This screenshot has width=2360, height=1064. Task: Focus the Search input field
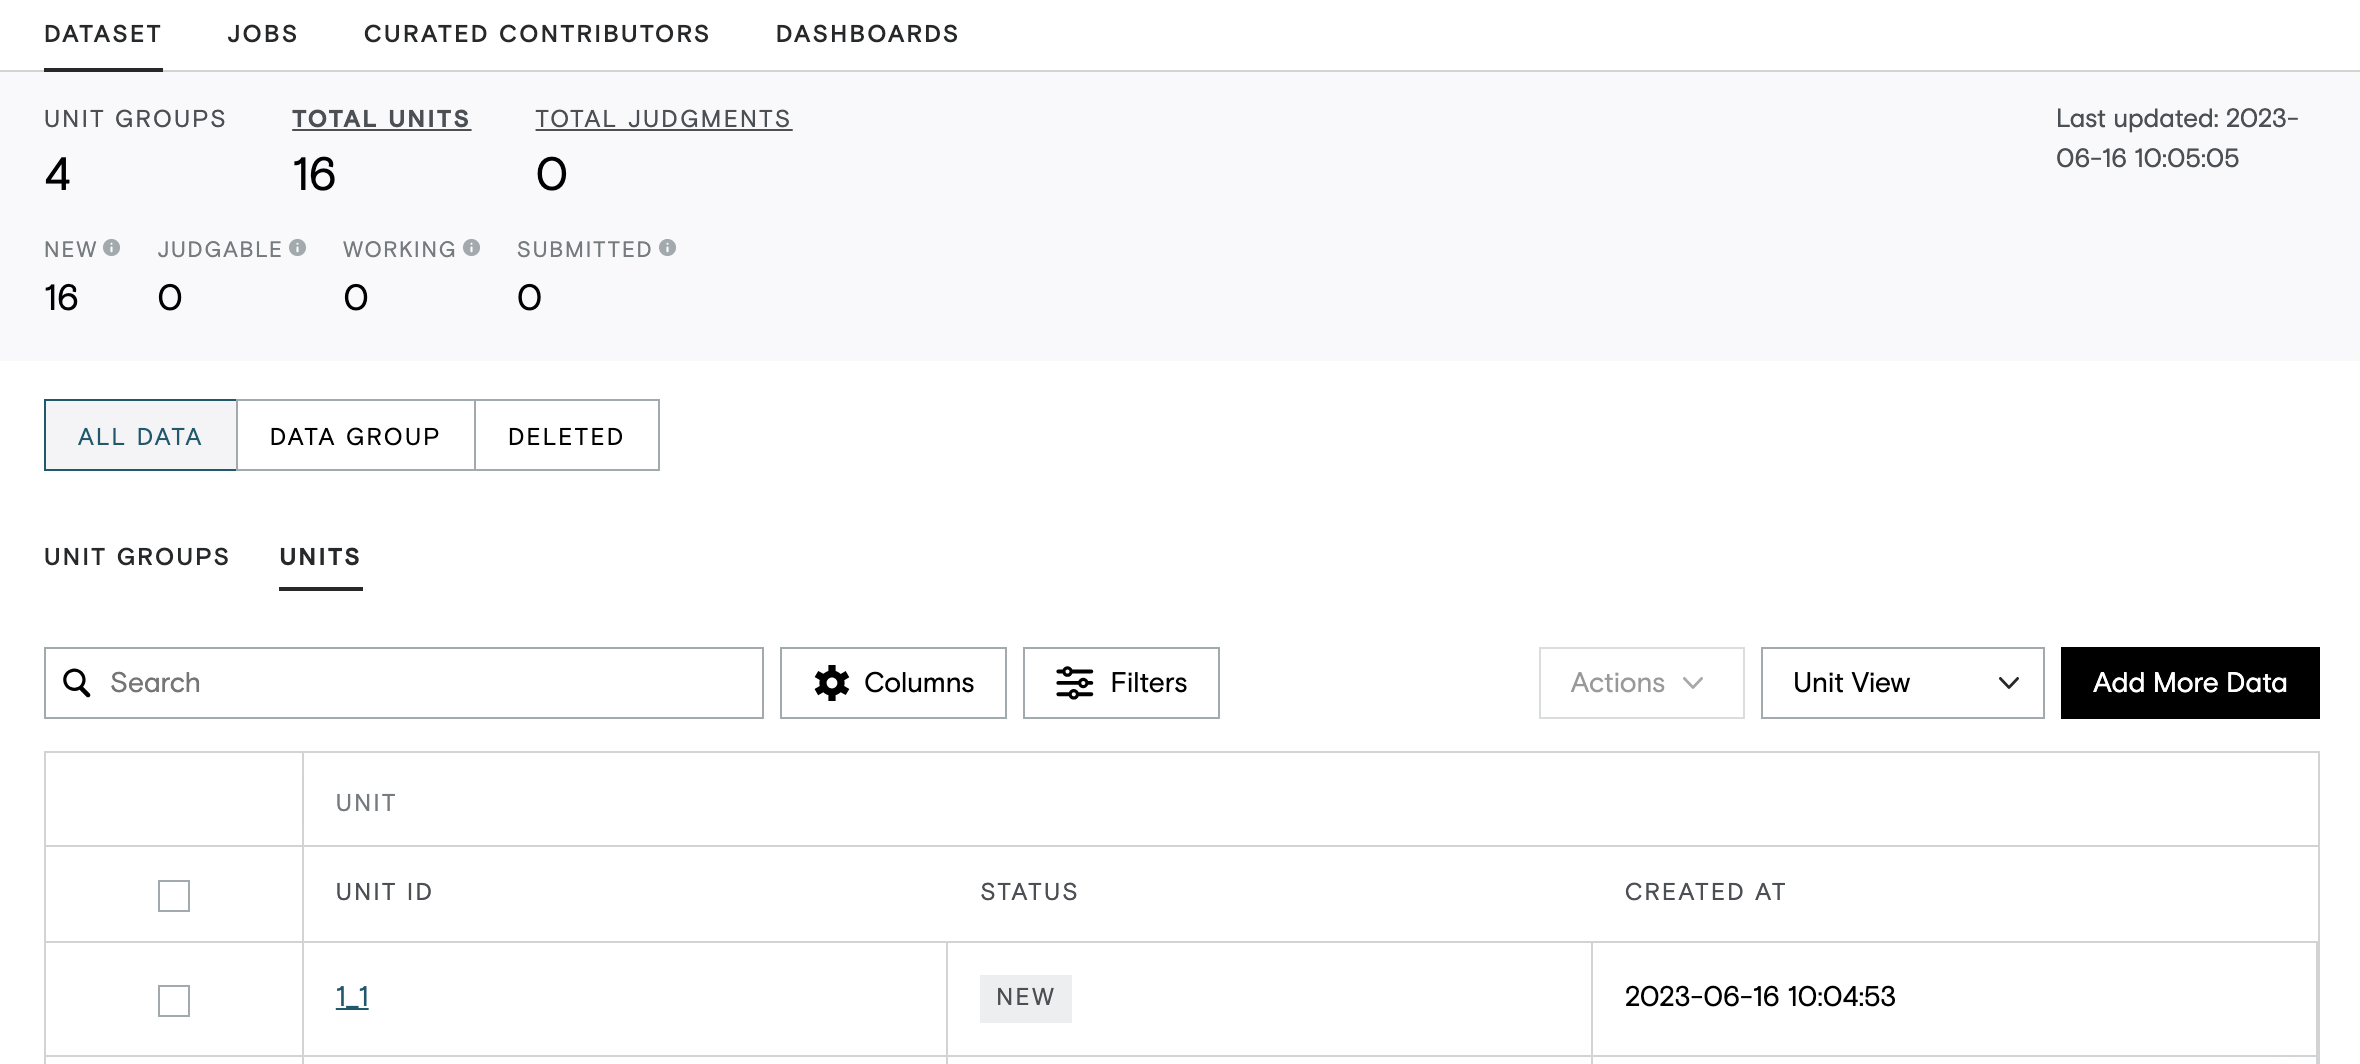click(x=404, y=683)
